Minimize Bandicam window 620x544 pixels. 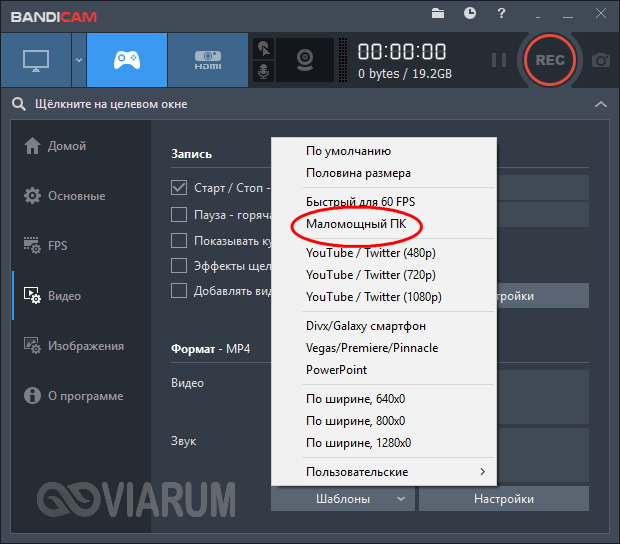pyautogui.click(x=568, y=17)
